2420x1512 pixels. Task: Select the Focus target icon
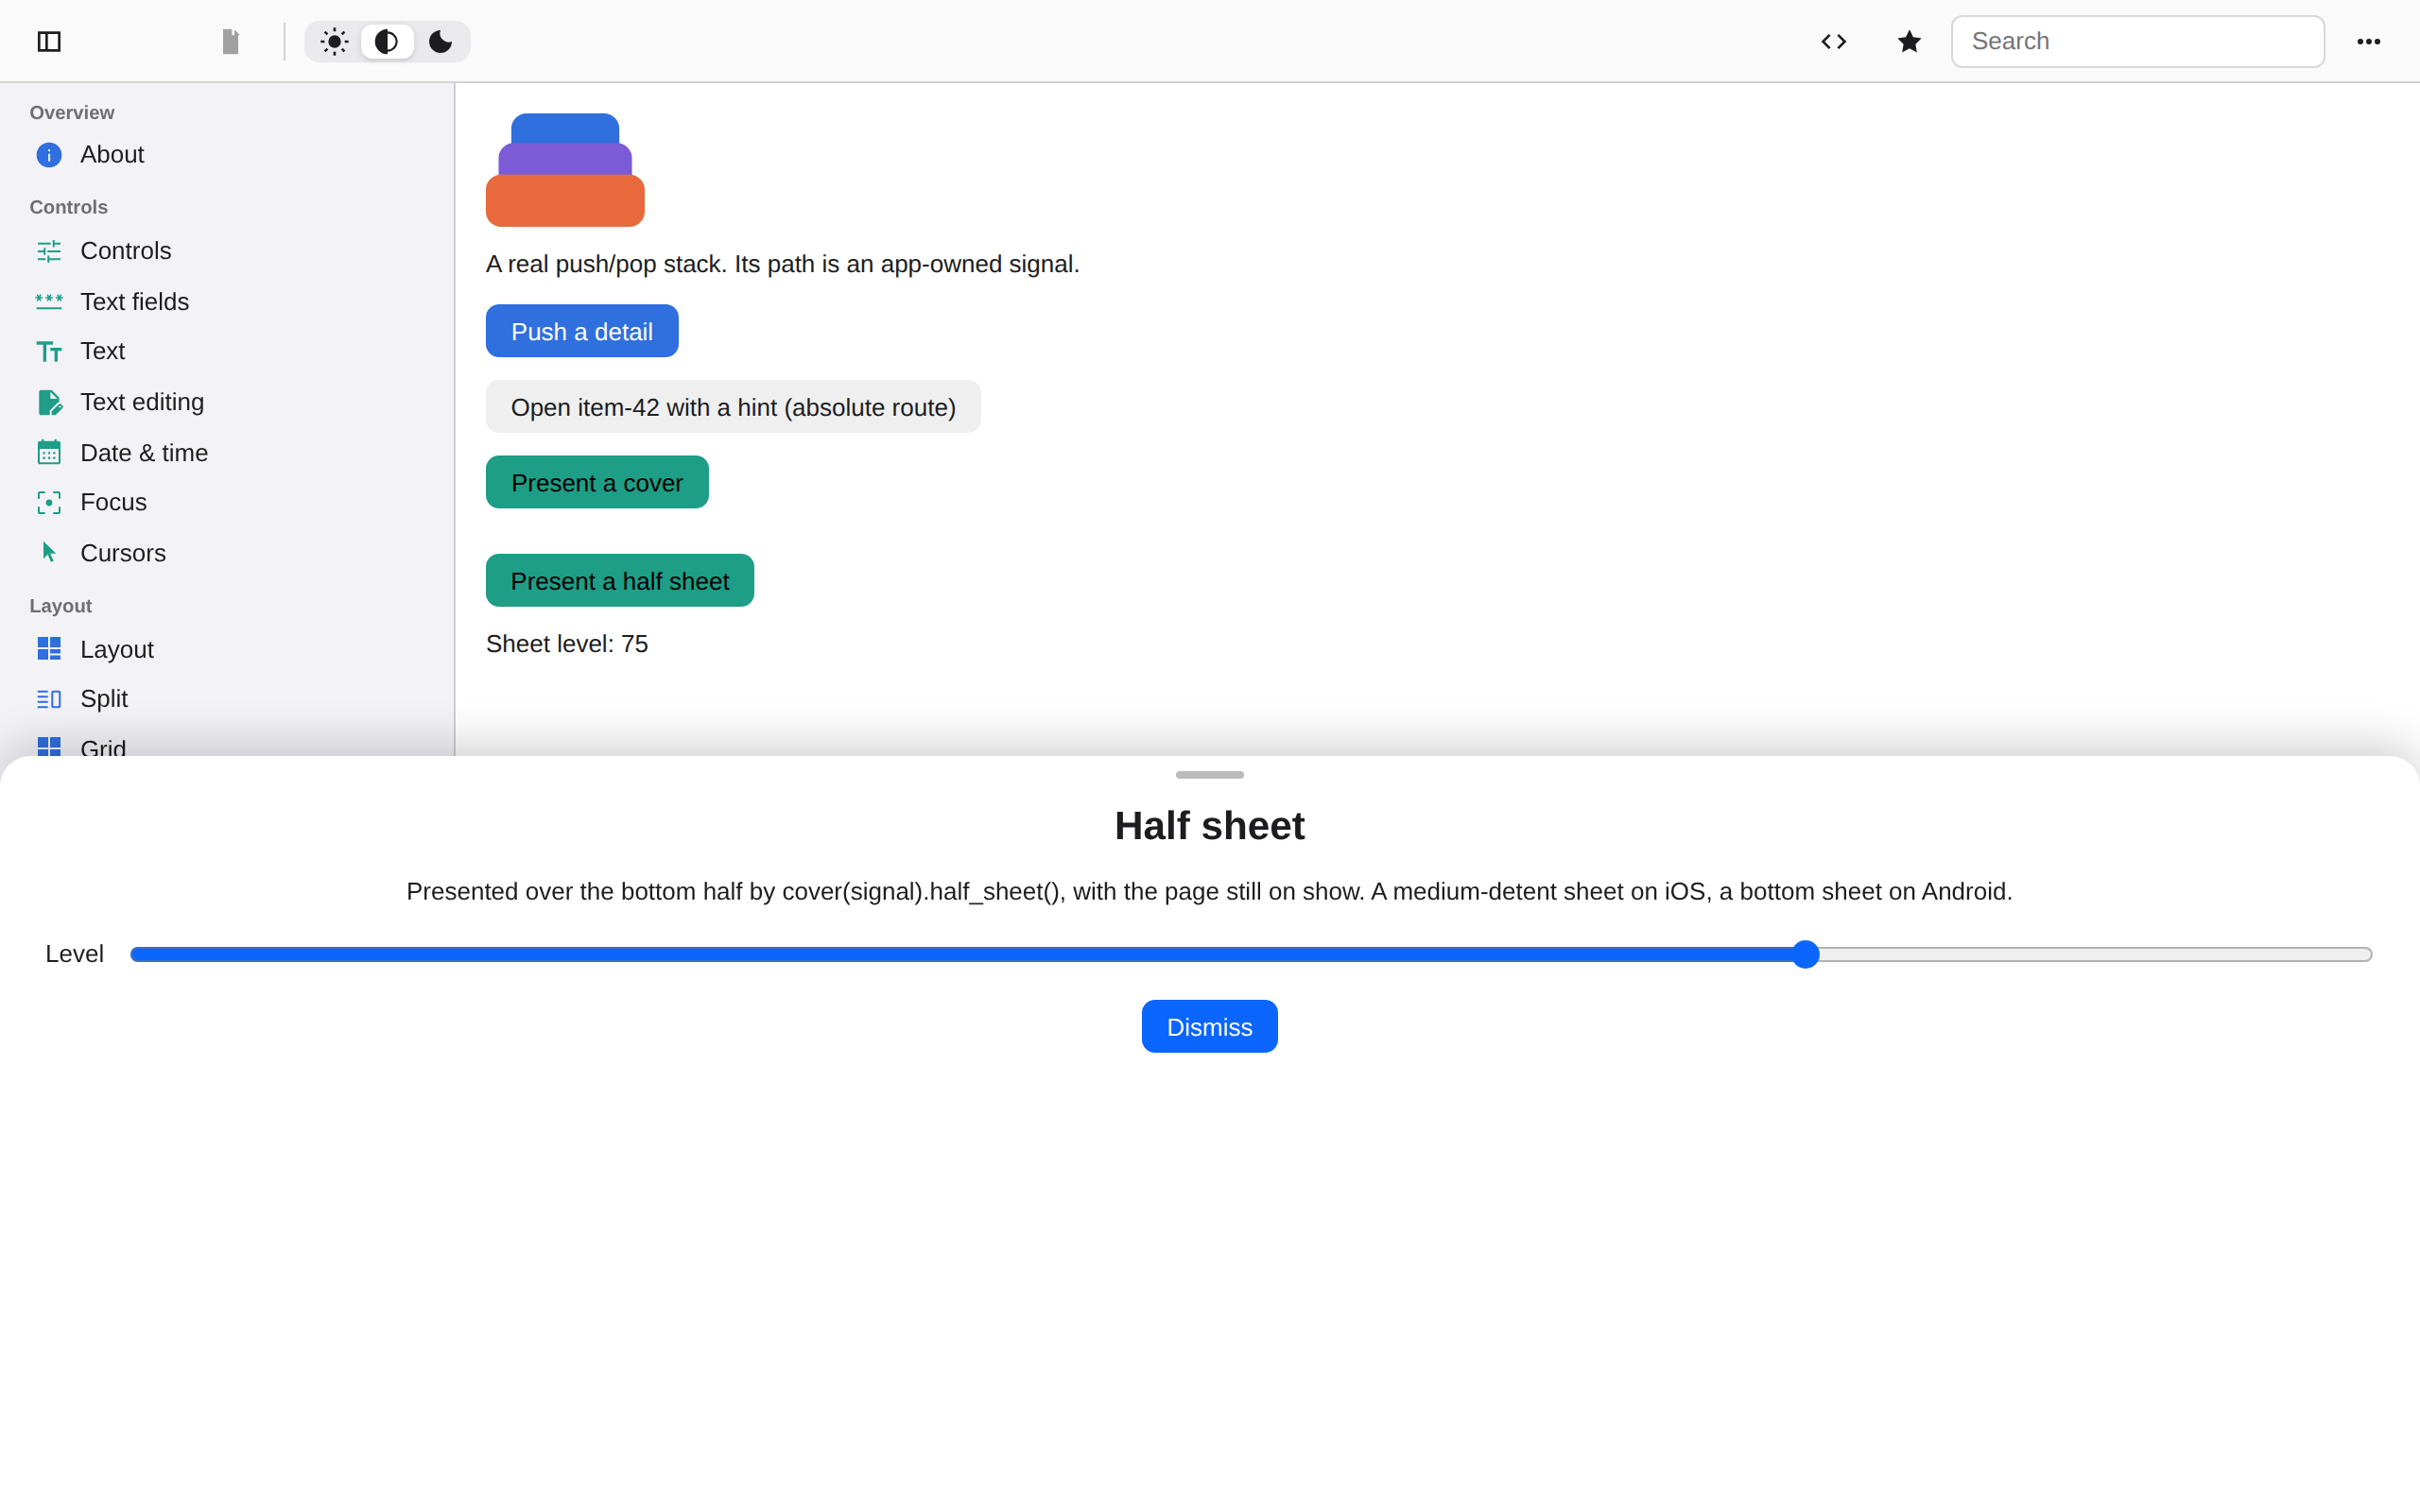point(49,502)
